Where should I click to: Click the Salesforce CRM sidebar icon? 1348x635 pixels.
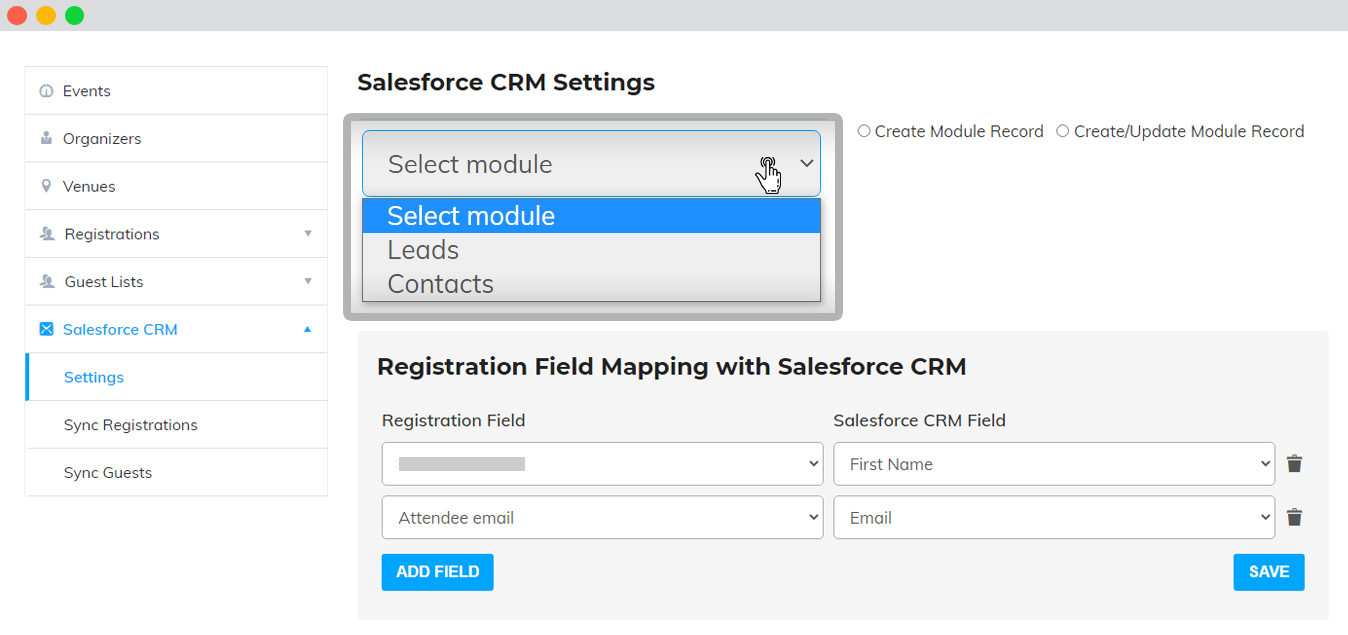coord(46,329)
